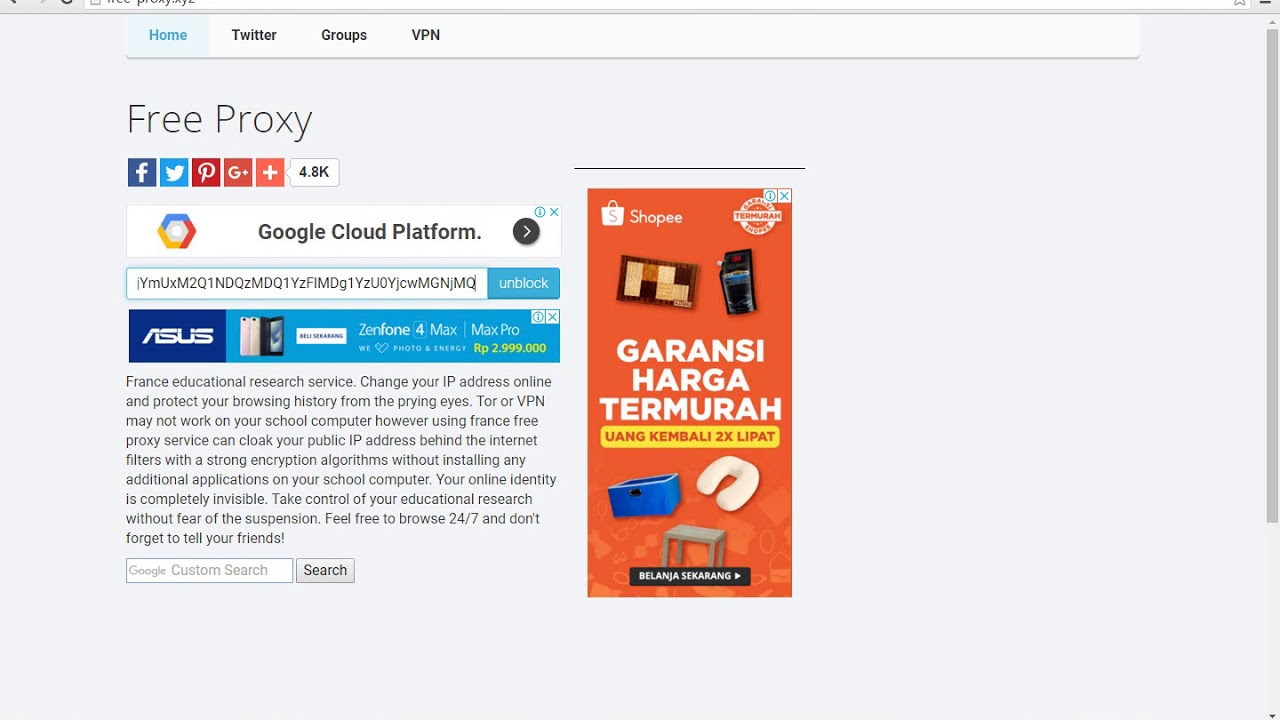
Task: Close the ASUS Zenfone banner ad
Action: point(552,316)
